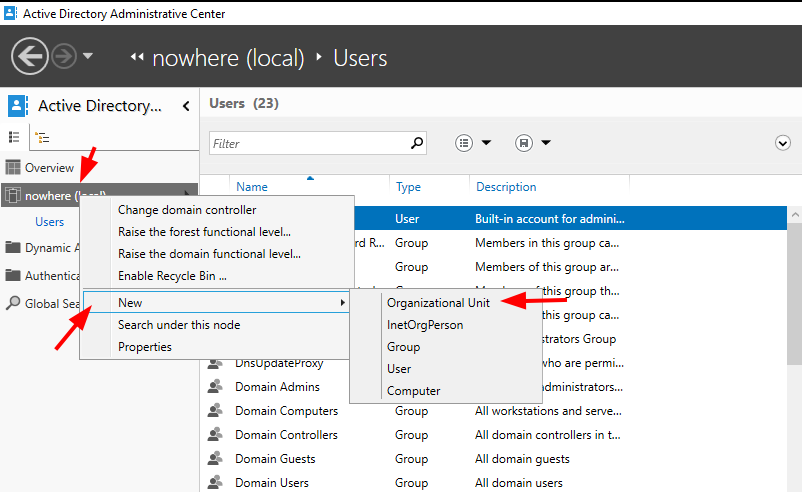Select Users under nowhere (local) node
Viewport: 802px width, 492px height.
coord(50,222)
